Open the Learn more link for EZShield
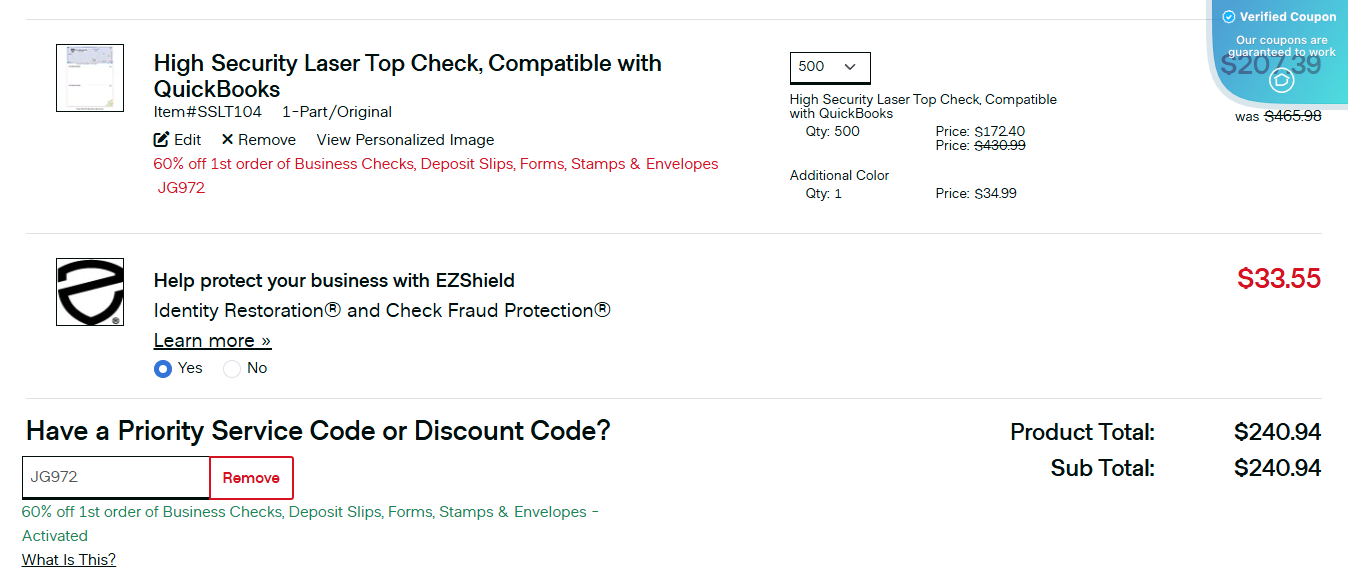The height and width of the screenshot is (581, 1348). pyautogui.click(x=212, y=340)
